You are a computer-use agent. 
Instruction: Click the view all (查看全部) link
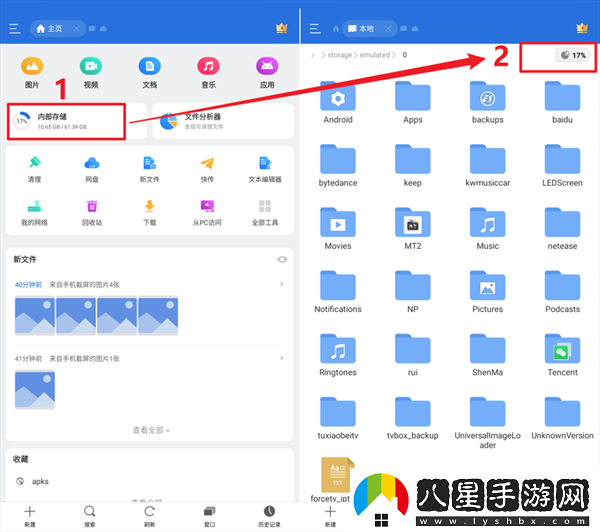151,430
